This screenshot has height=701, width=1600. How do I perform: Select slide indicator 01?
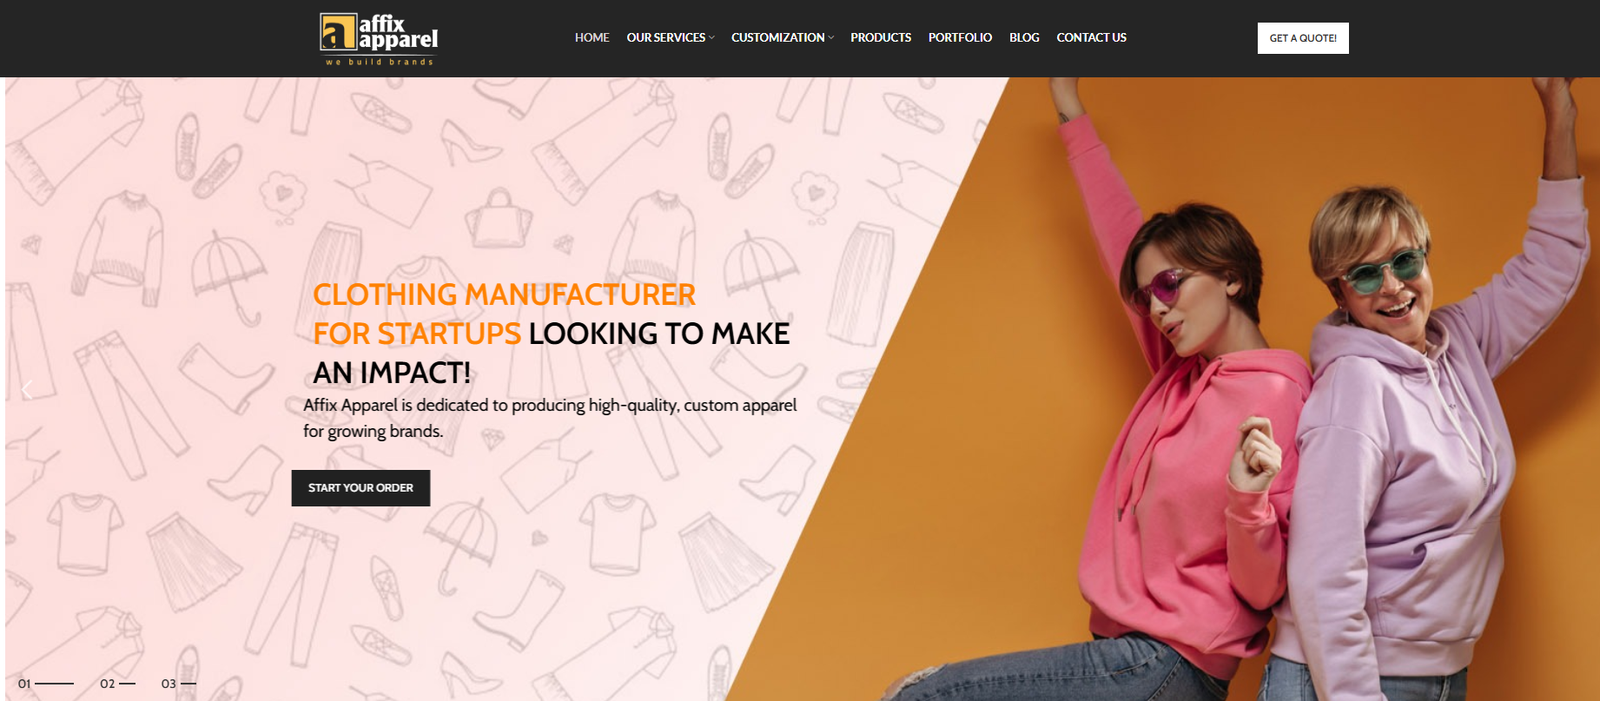pyautogui.click(x=46, y=684)
